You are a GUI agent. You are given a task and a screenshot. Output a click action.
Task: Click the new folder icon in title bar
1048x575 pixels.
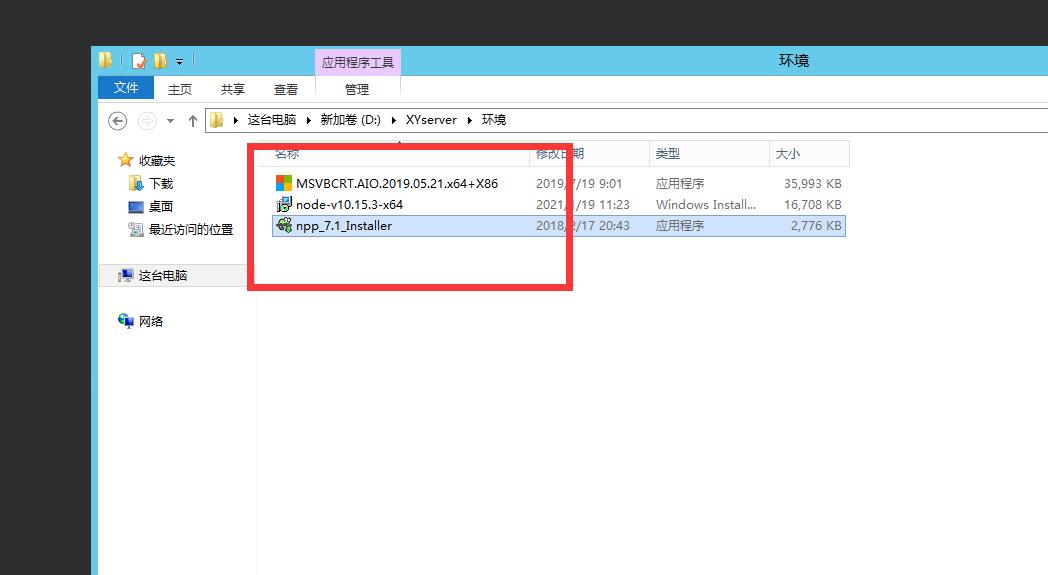[x=160, y=61]
